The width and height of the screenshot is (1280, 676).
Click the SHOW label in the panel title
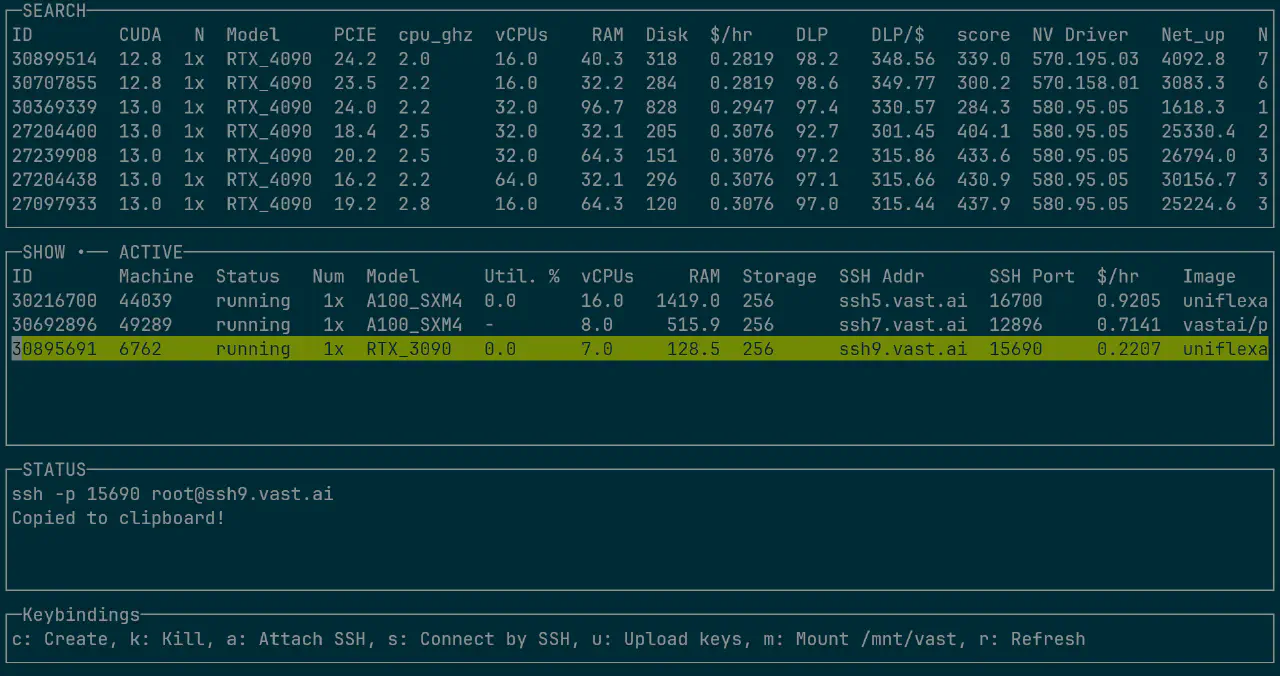(x=44, y=252)
